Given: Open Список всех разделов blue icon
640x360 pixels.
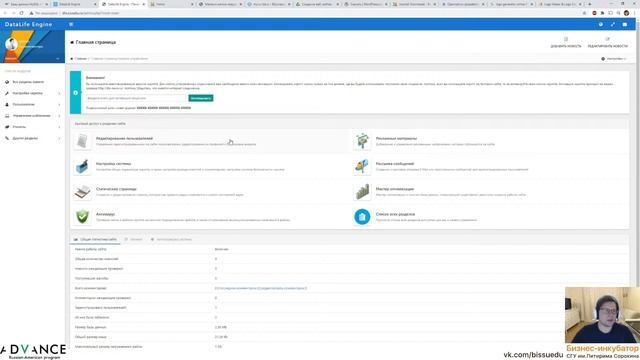Looking at the screenshot, I should 362,217.
